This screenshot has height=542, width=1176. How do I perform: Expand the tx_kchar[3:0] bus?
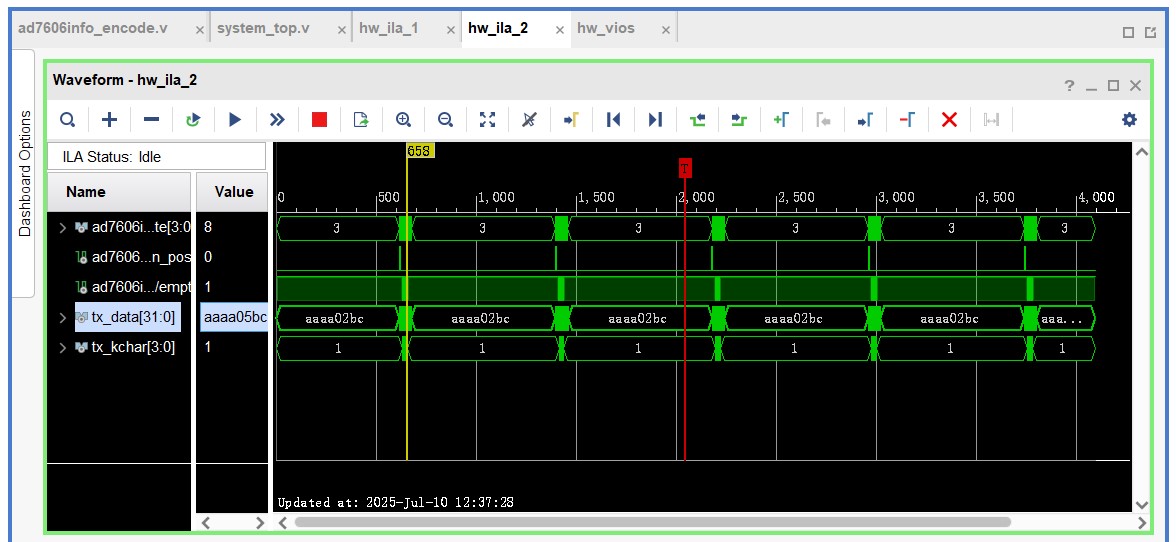point(63,348)
